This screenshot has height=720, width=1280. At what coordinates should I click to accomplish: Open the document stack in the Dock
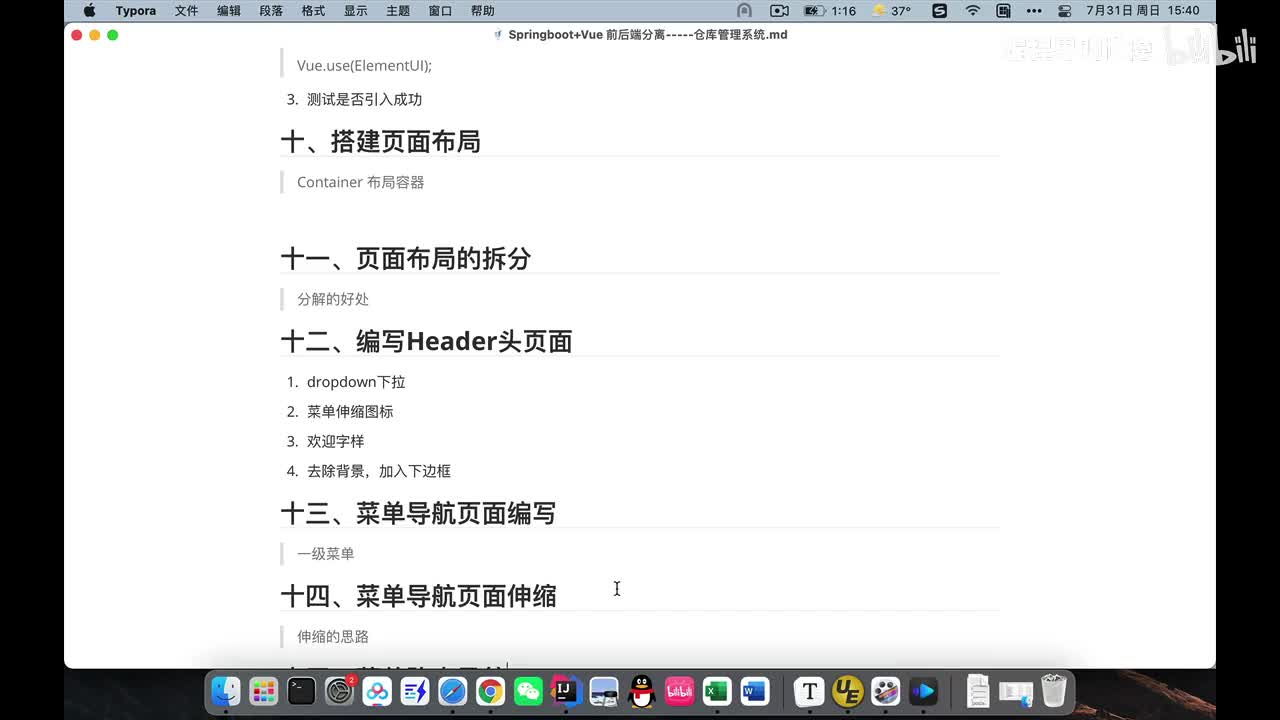tap(979, 691)
